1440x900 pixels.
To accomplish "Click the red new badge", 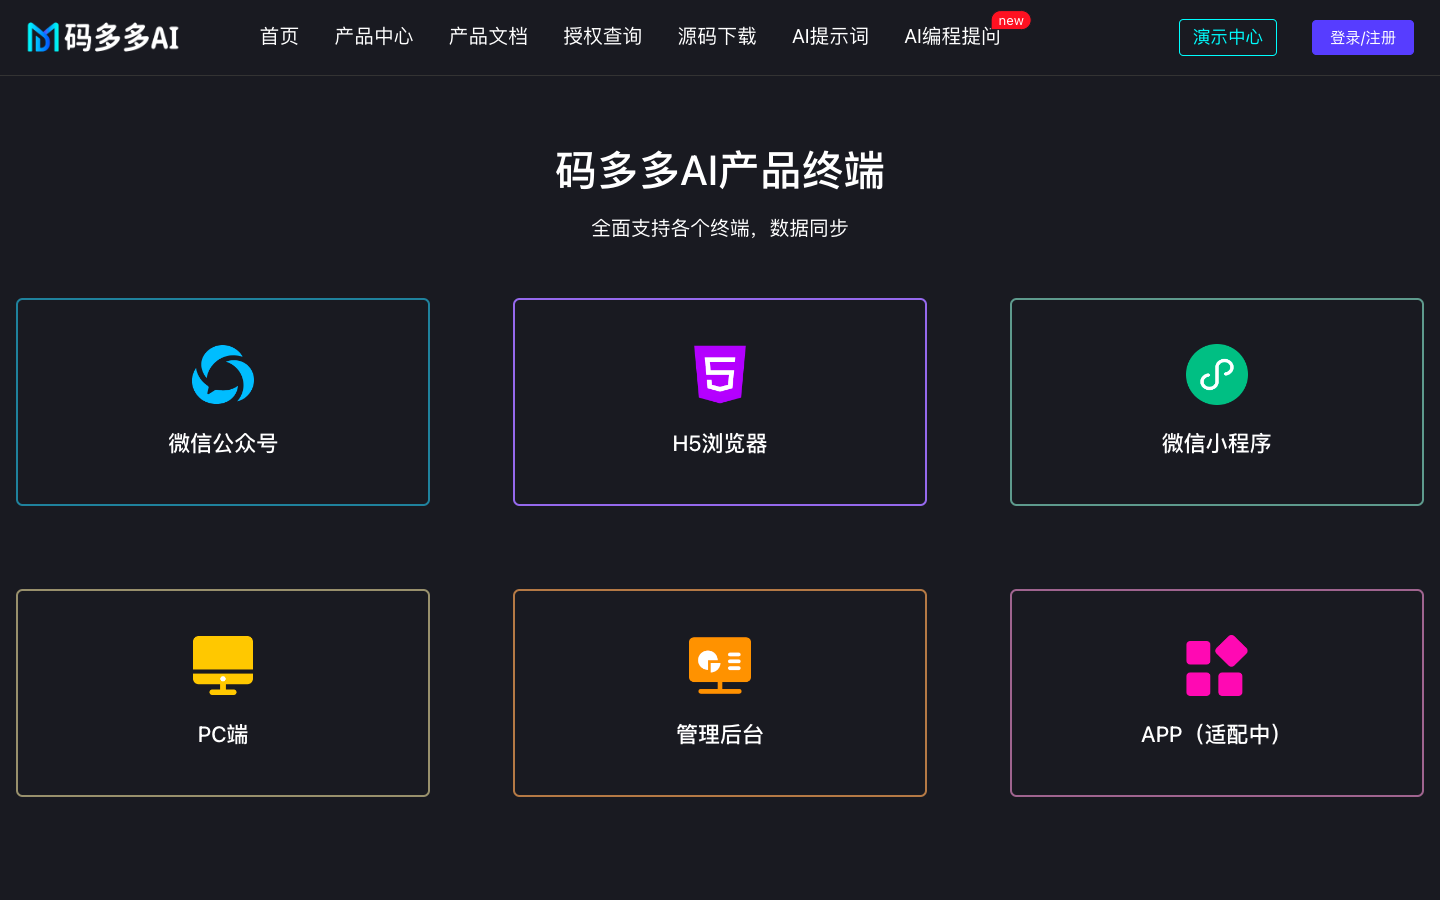I will click(x=1011, y=19).
